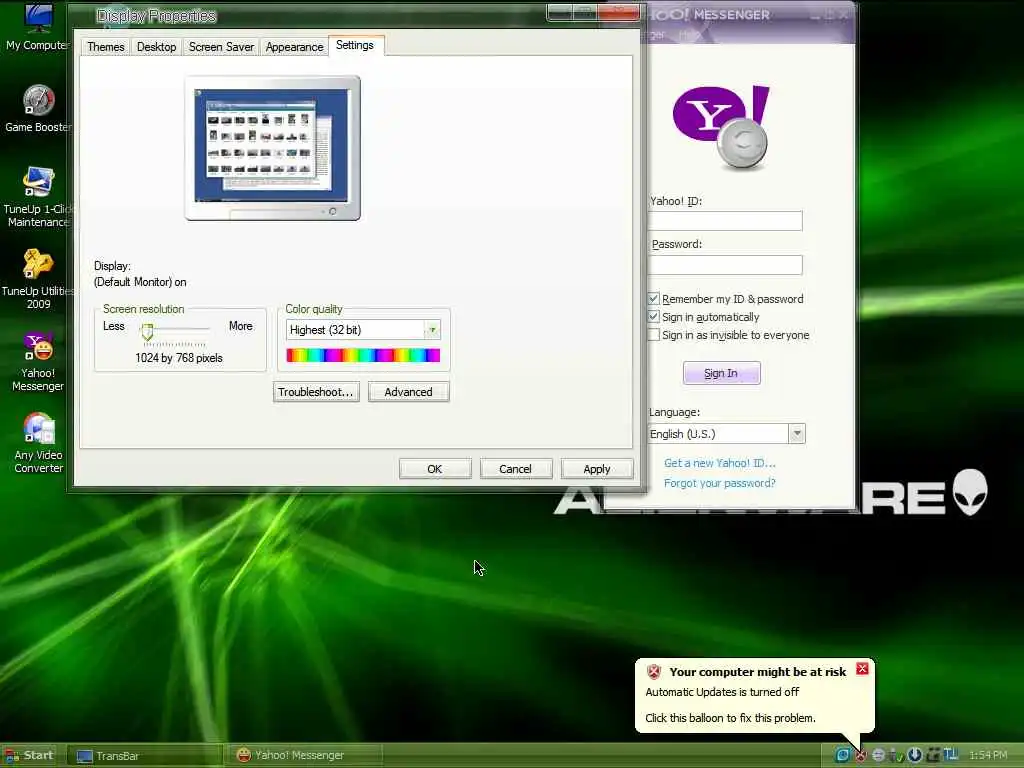Viewport: 1024px width, 768px height.
Task: Switch to the Desktop tab
Action: 157,47
